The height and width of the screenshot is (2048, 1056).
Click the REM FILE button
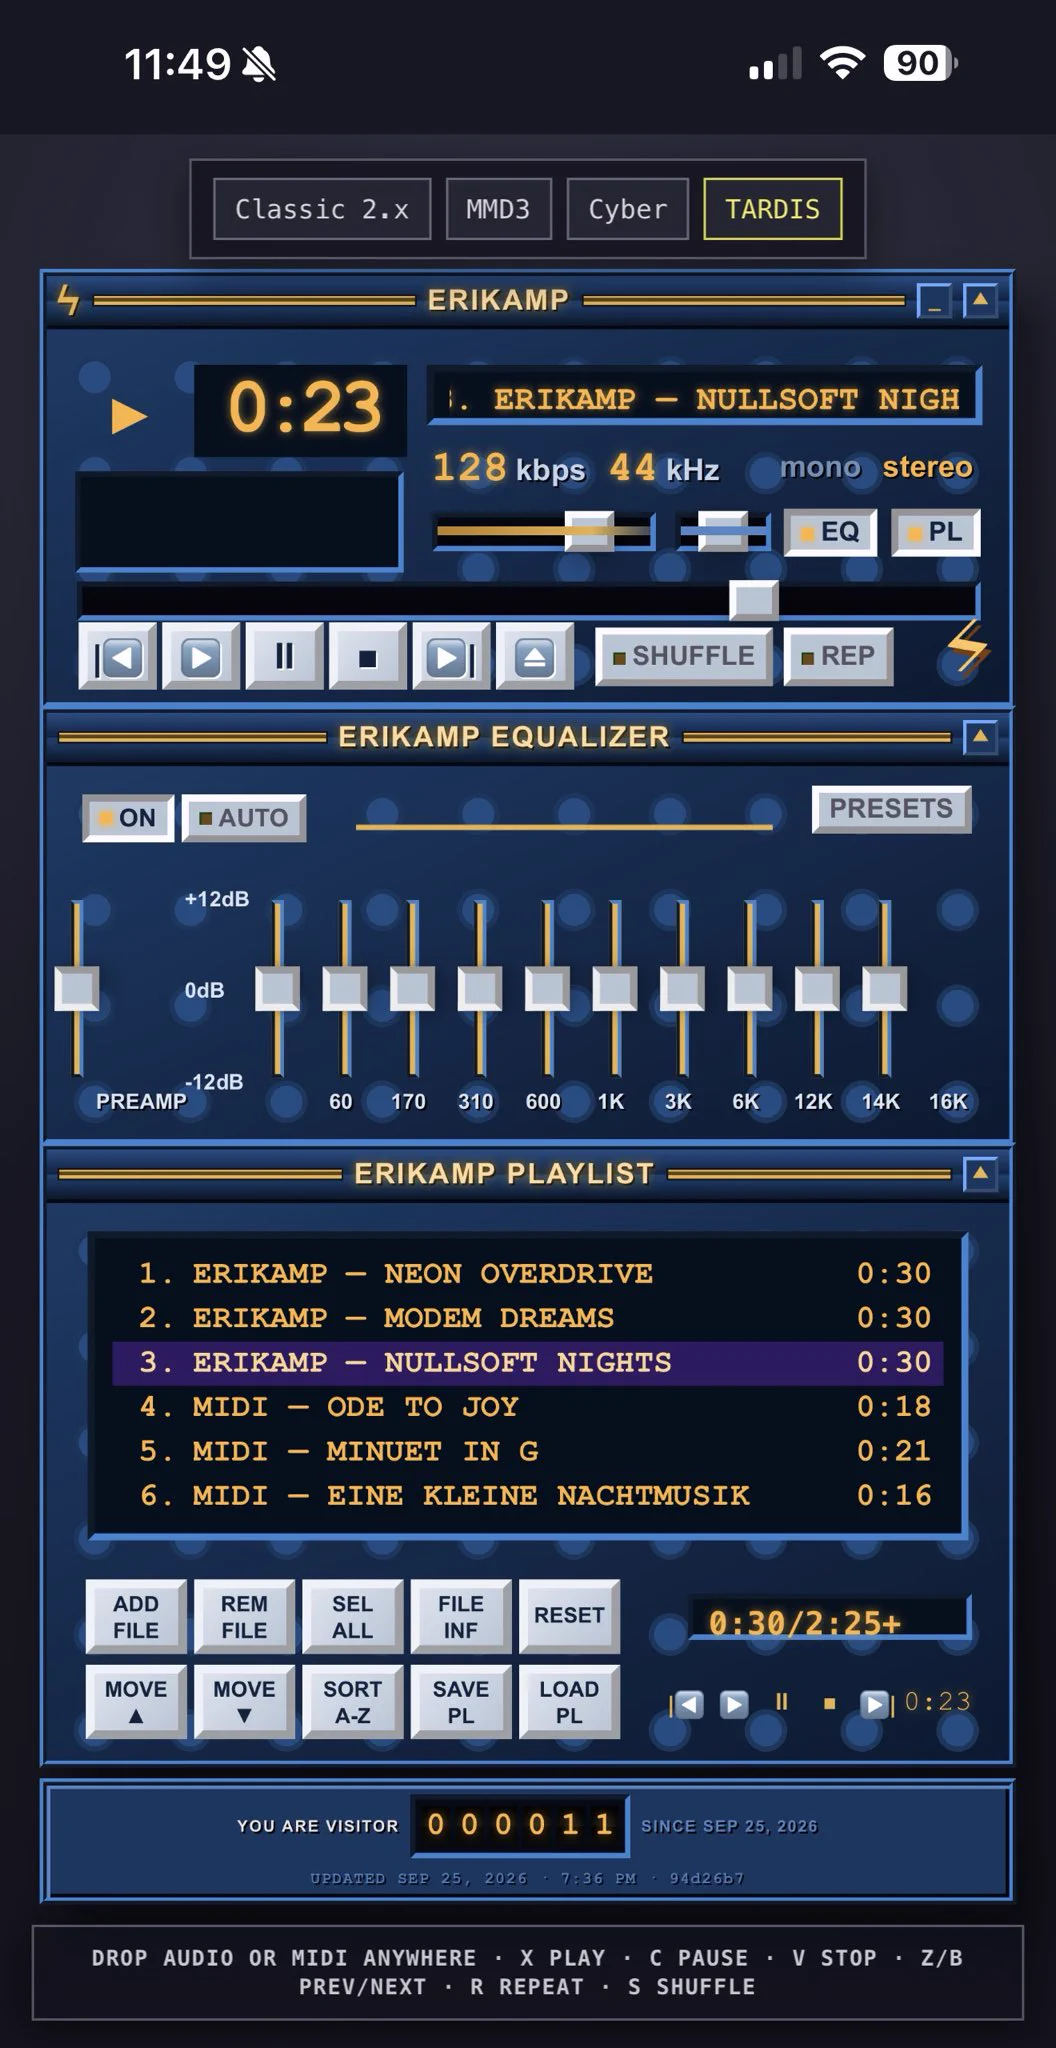tap(244, 1617)
